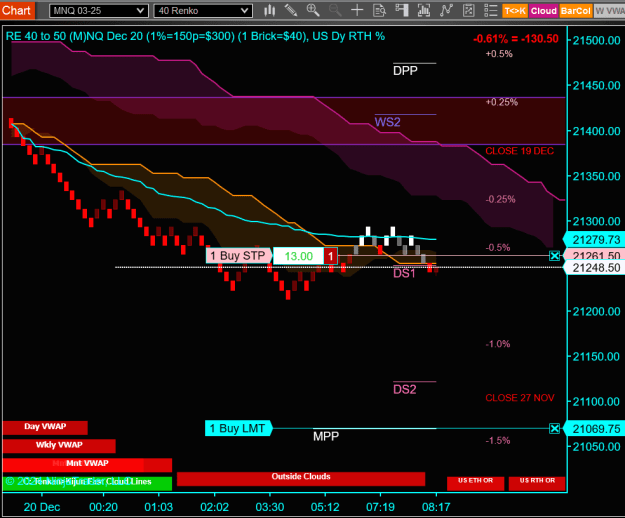Toggle the T<>K button
The height and width of the screenshot is (518, 625).
pos(515,11)
